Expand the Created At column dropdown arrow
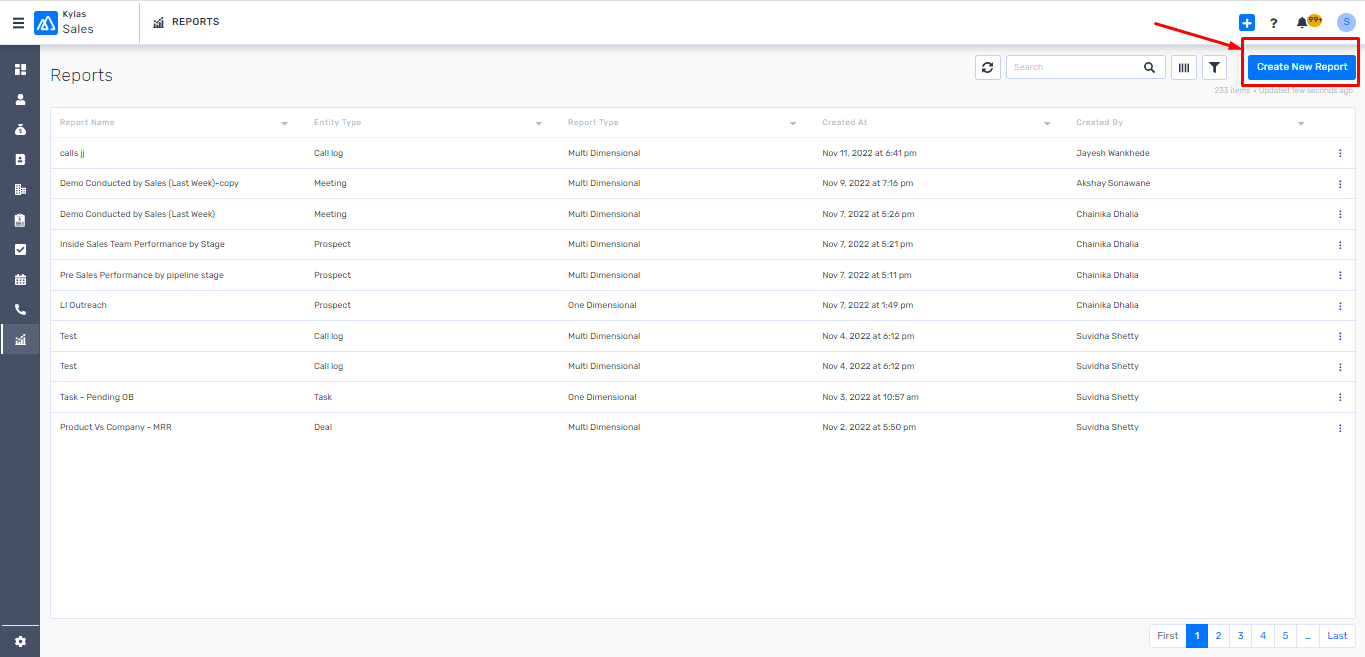The height and width of the screenshot is (657, 1365). (x=1047, y=123)
